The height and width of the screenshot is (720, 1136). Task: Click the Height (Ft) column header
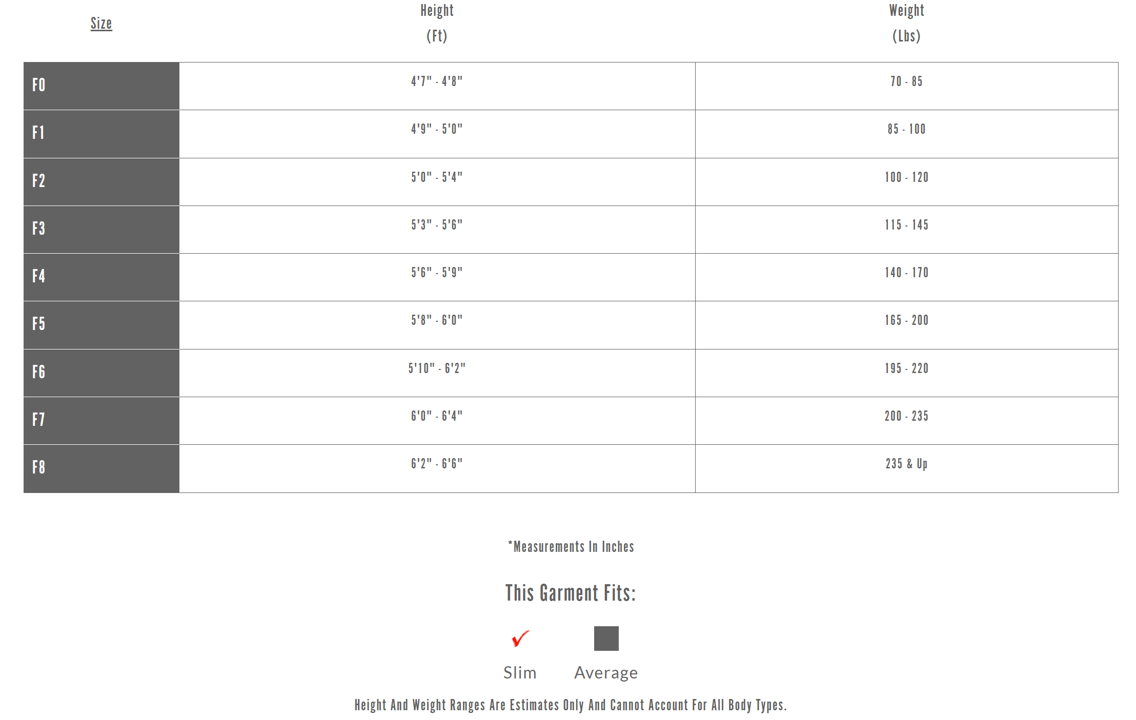tap(437, 23)
